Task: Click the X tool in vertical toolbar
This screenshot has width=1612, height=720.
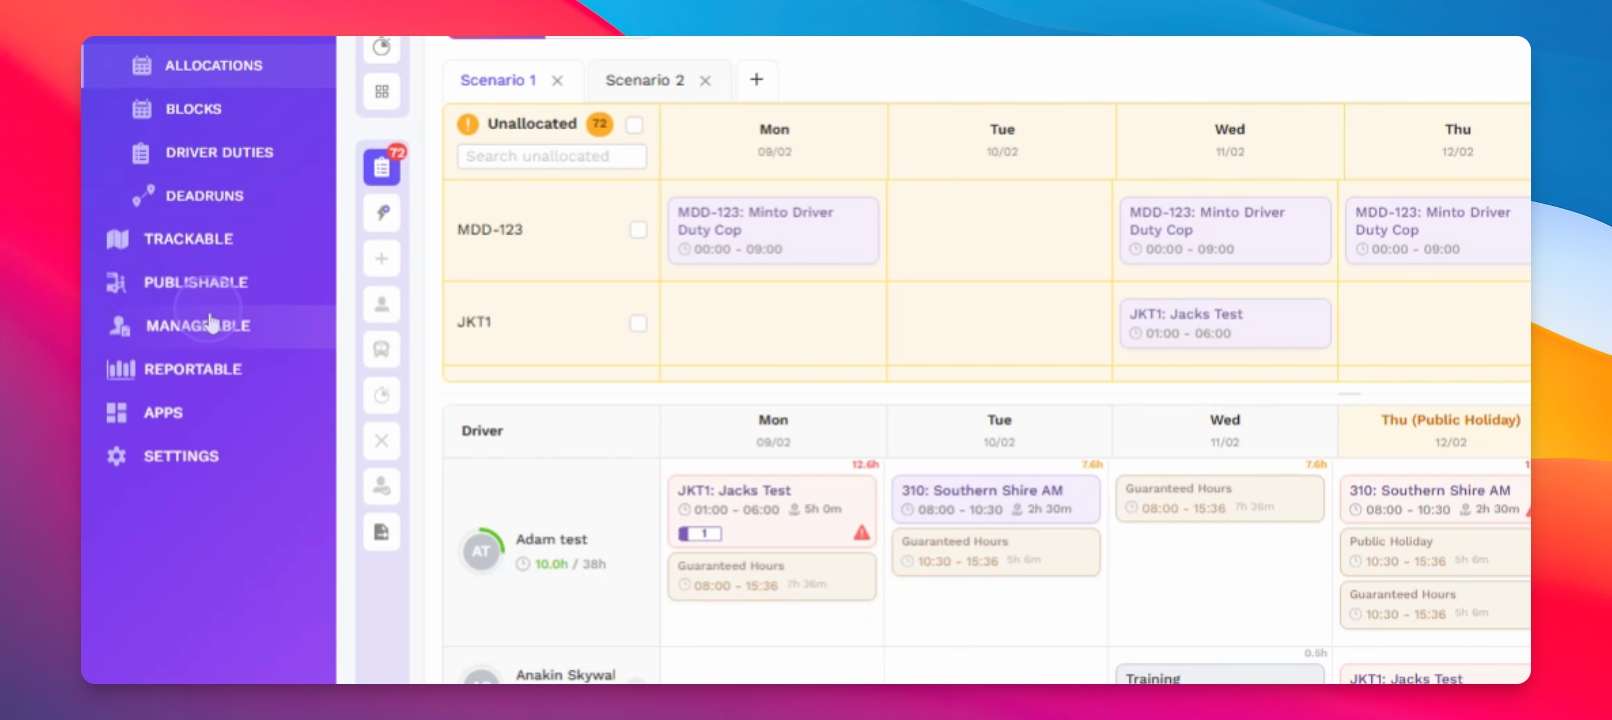Action: [x=382, y=441]
